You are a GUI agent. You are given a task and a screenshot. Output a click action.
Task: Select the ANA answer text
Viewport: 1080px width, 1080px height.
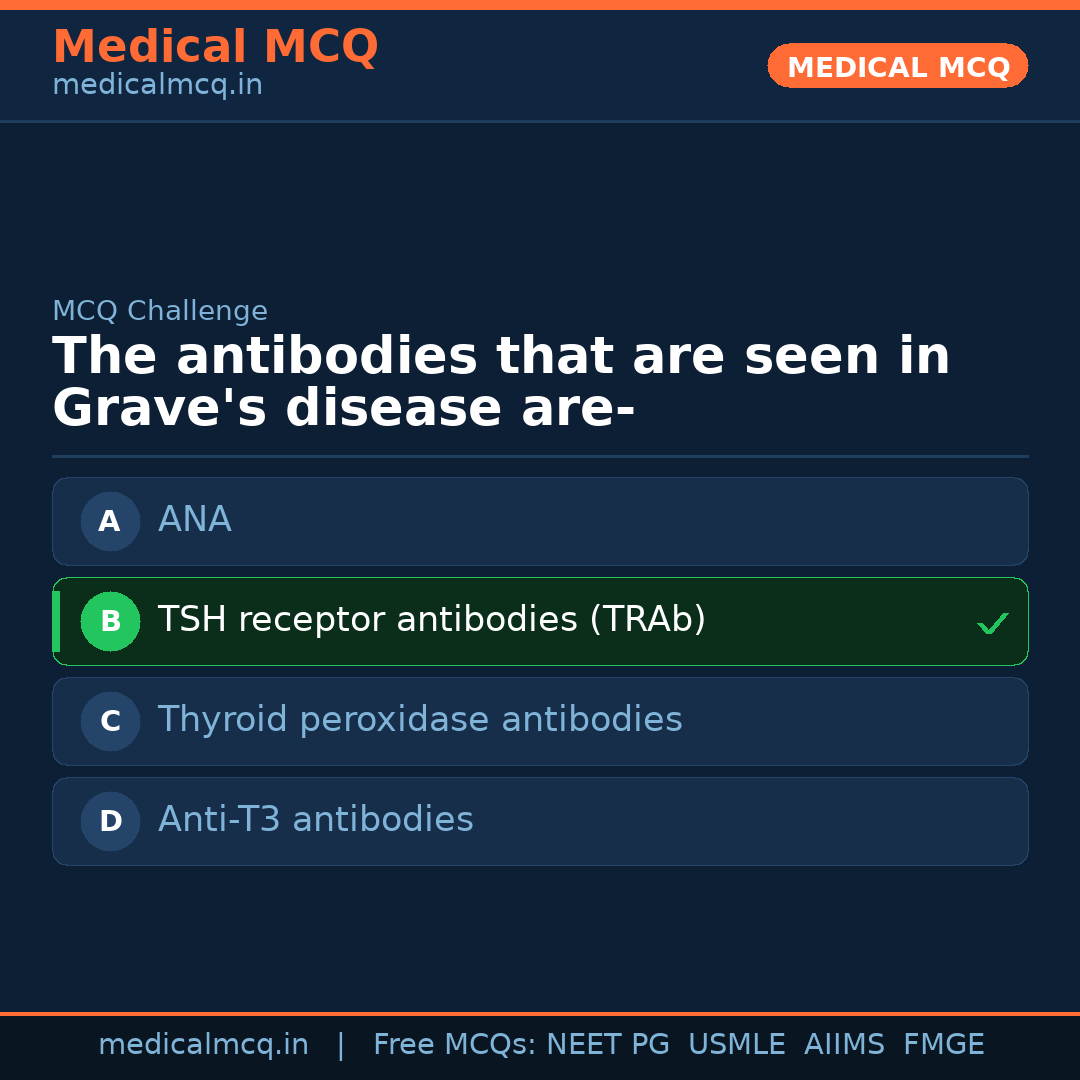pos(195,520)
